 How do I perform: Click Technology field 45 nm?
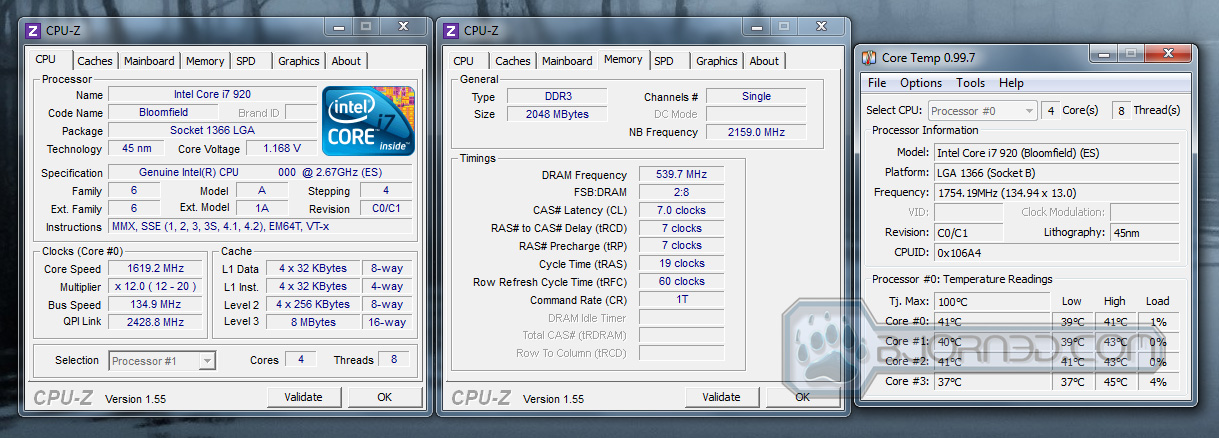coord(136,149)
